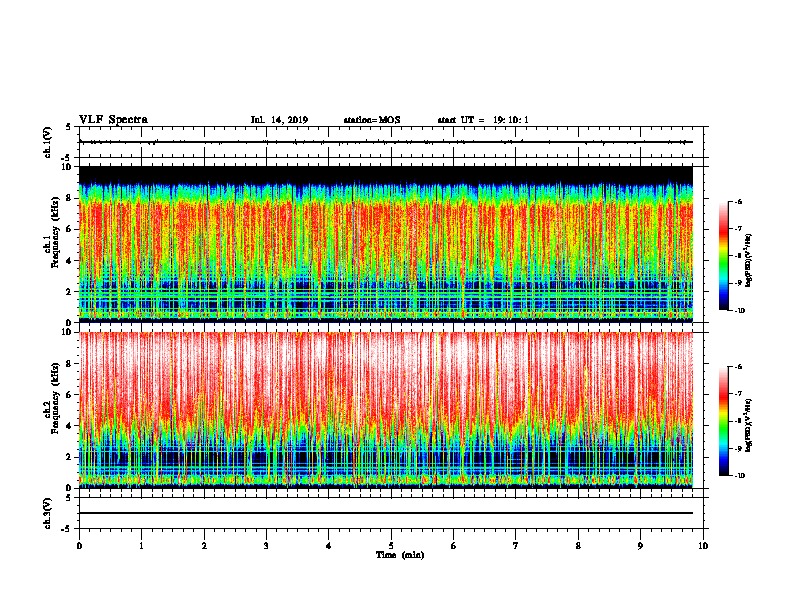Click the 'station=MOS' header label
792x612 pixels.
click(372, 120)
